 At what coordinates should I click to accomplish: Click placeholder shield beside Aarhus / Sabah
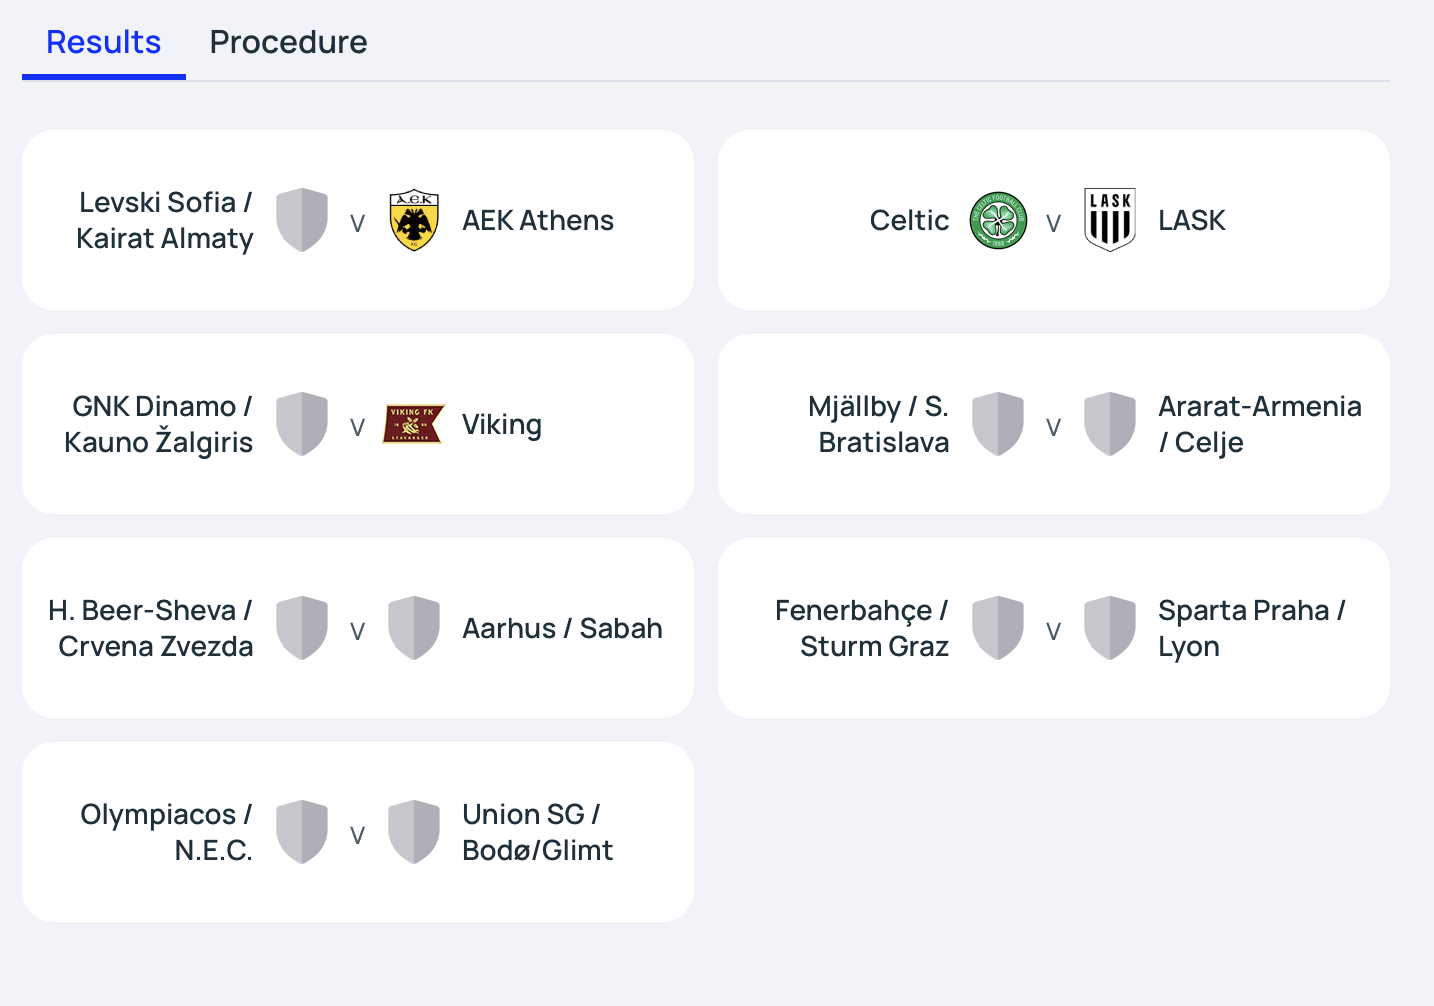click(414, 628)
